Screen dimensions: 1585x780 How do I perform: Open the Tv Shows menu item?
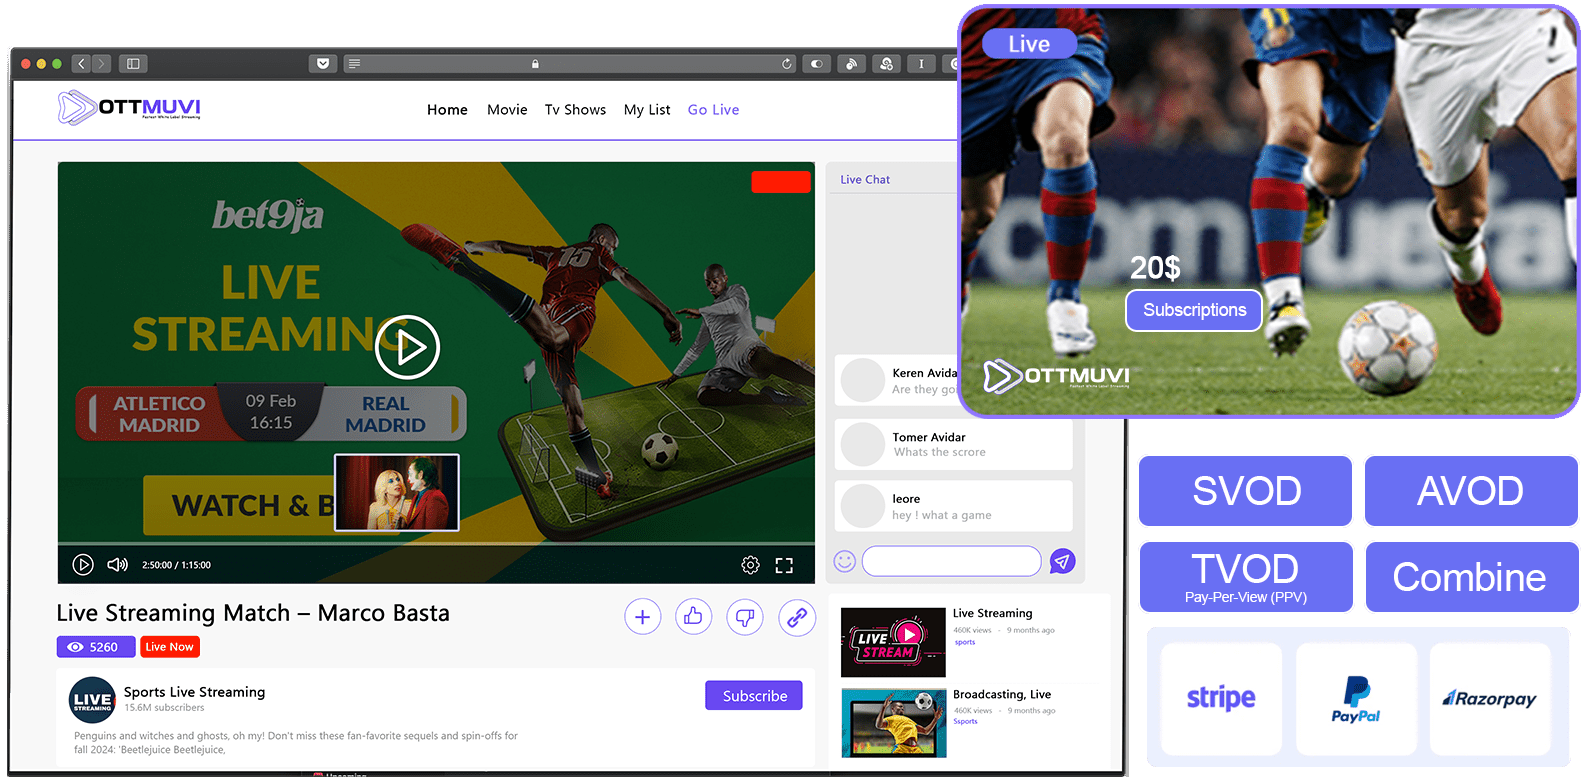(575, 110)
